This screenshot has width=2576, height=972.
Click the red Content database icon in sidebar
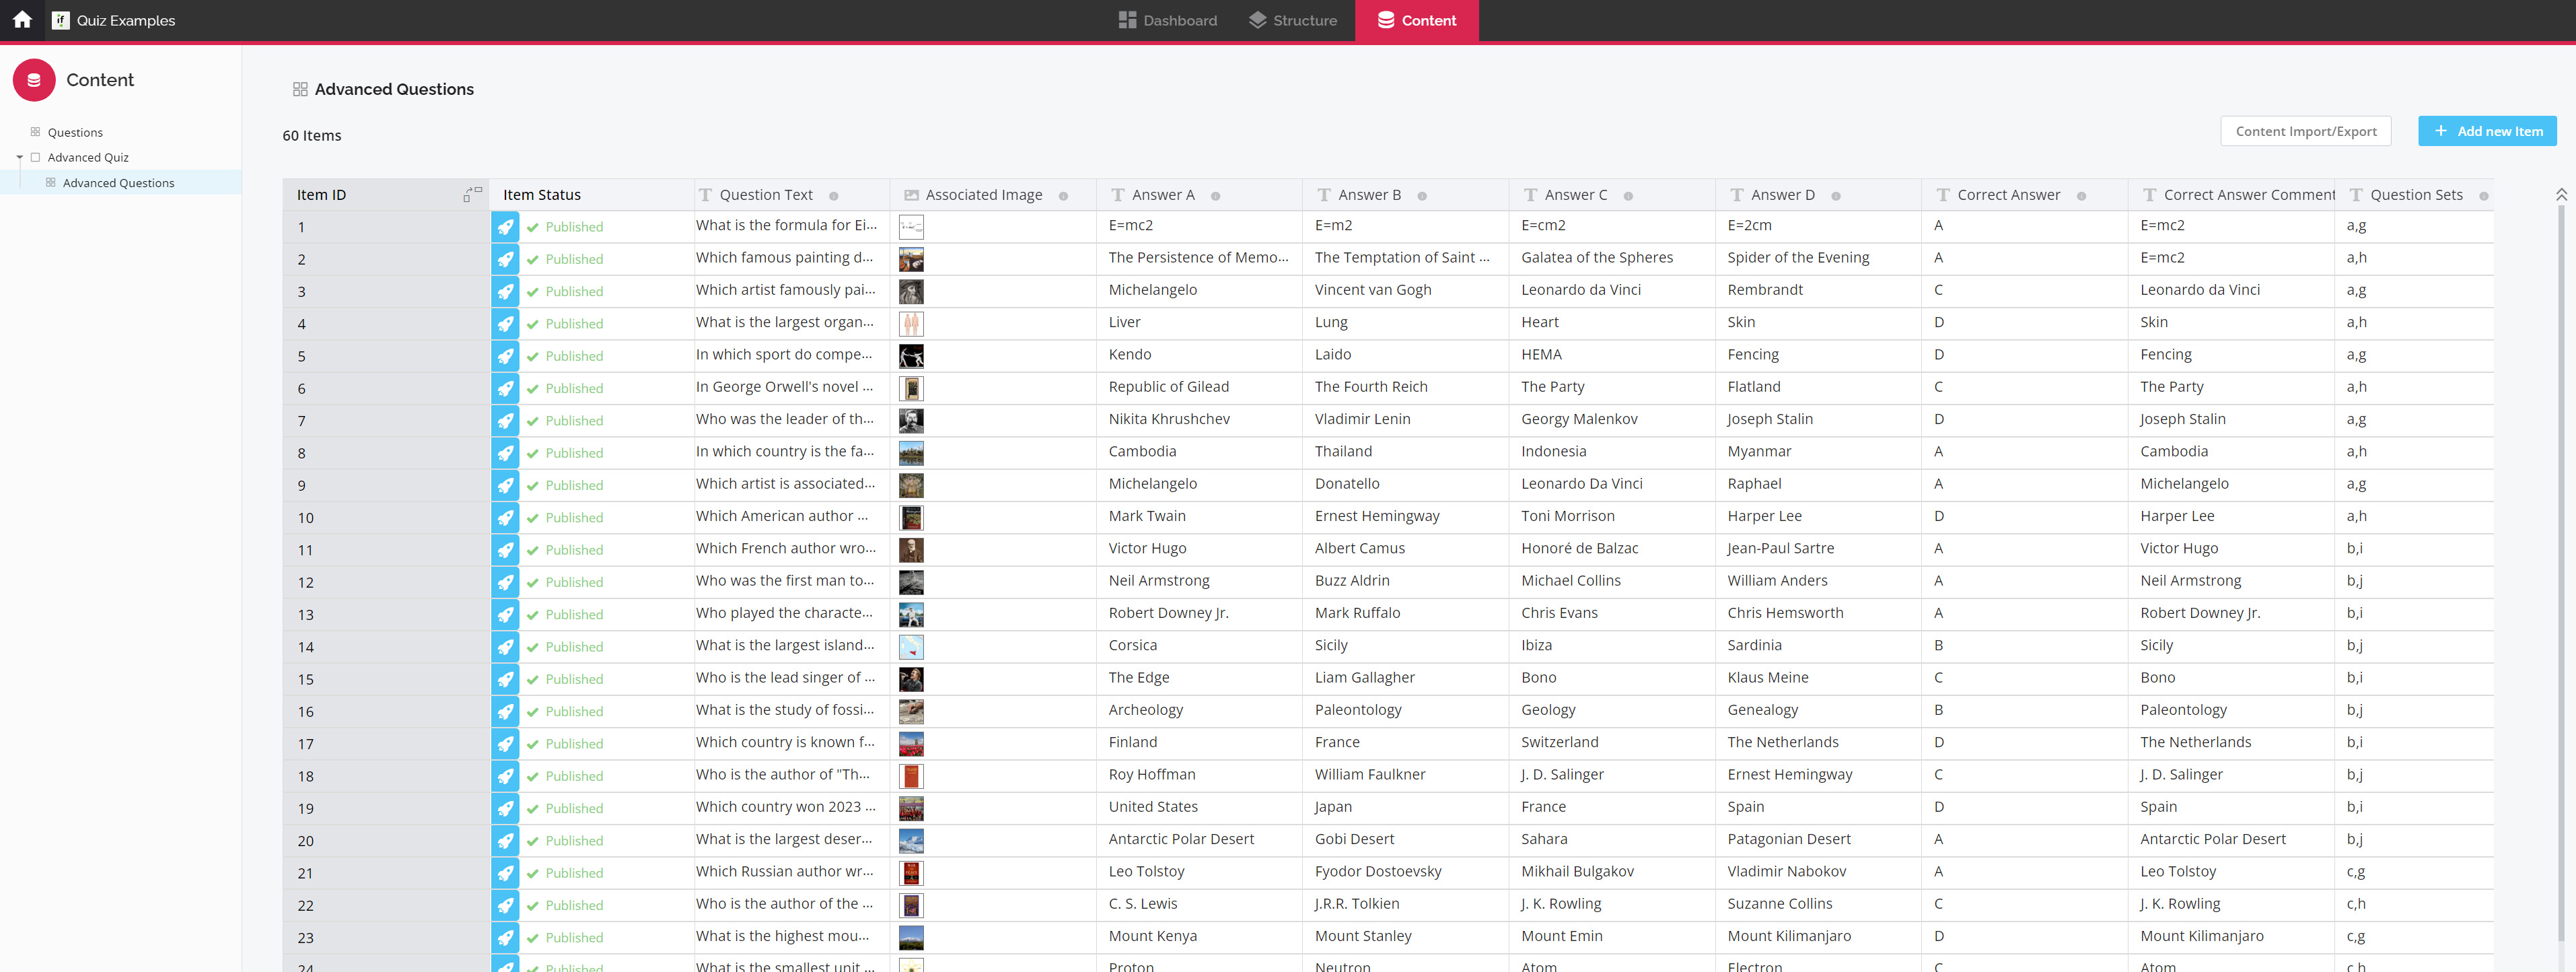coord(34,80)
